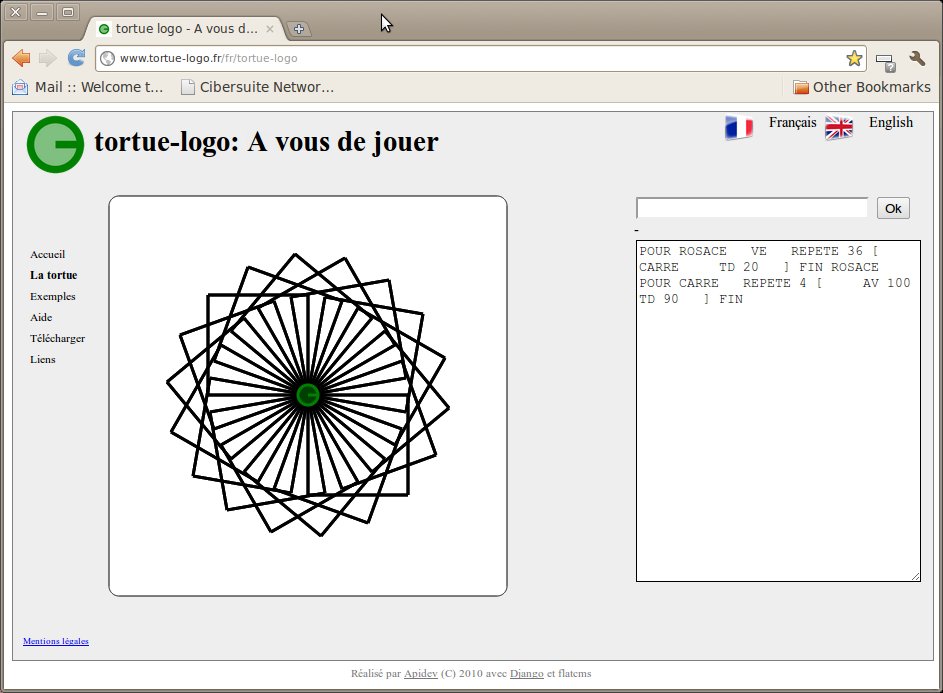Click the Ok button to run command
The image size is (943, 693).
click(893, 208)
